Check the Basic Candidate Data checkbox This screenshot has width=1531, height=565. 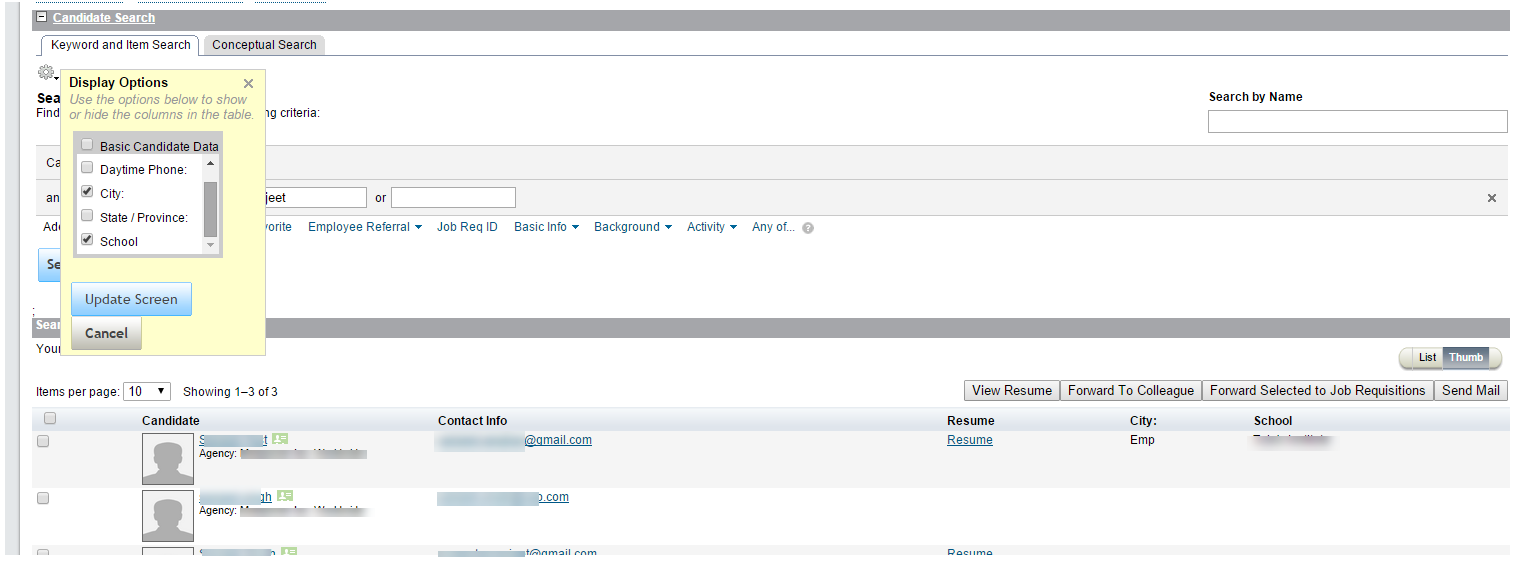(x=87, y=145)
